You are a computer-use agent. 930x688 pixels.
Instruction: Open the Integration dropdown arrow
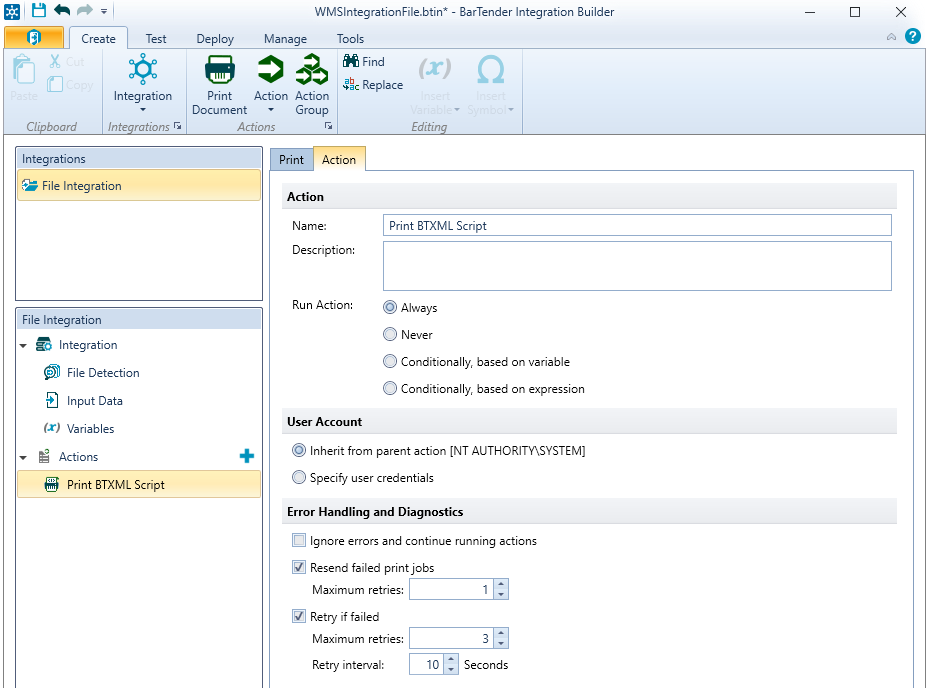(x=143, y=110)
